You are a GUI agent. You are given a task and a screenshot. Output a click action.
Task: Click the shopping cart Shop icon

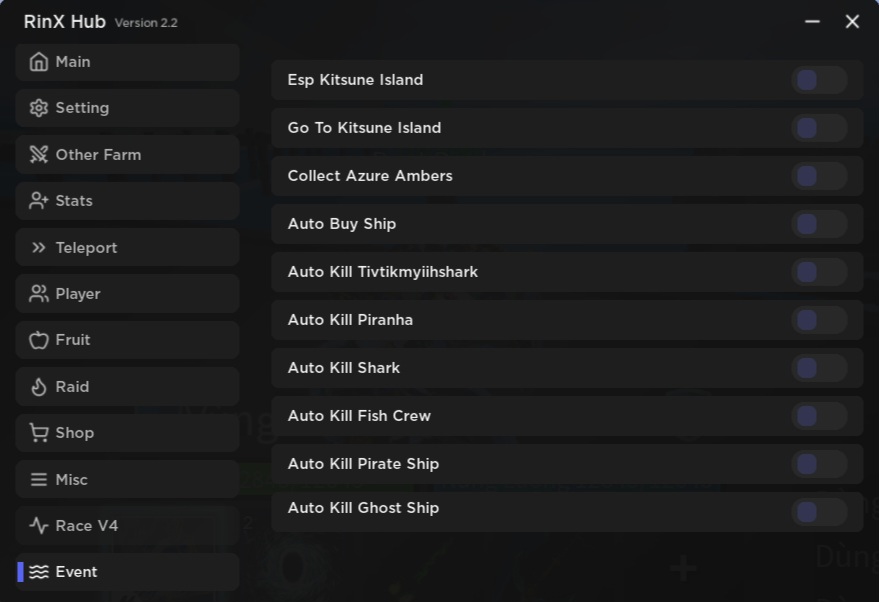pos(39,433)
